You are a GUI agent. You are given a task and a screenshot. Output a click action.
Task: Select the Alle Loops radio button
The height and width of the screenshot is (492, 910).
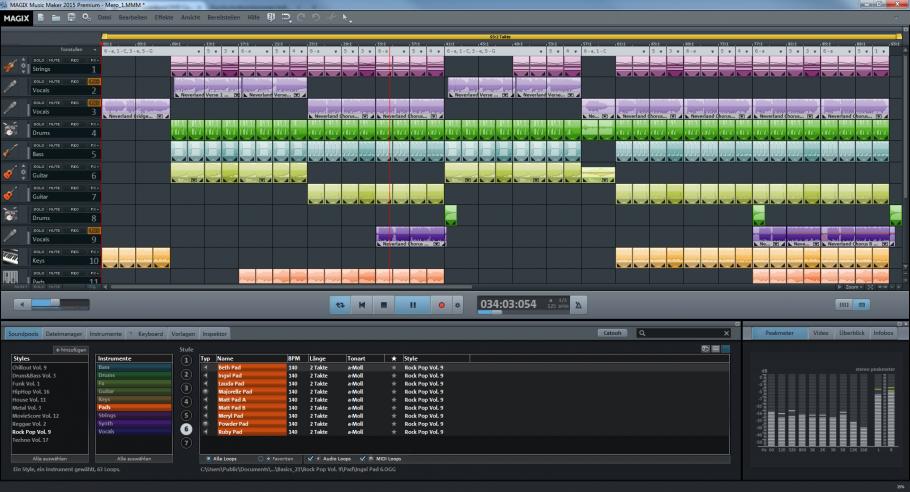click(206, 457)
